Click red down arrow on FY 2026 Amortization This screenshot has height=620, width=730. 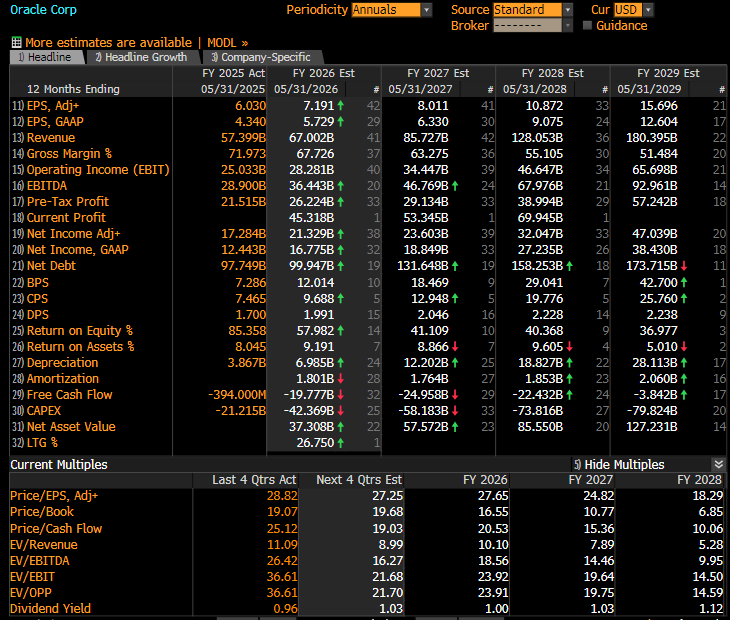tap(341, 378)
